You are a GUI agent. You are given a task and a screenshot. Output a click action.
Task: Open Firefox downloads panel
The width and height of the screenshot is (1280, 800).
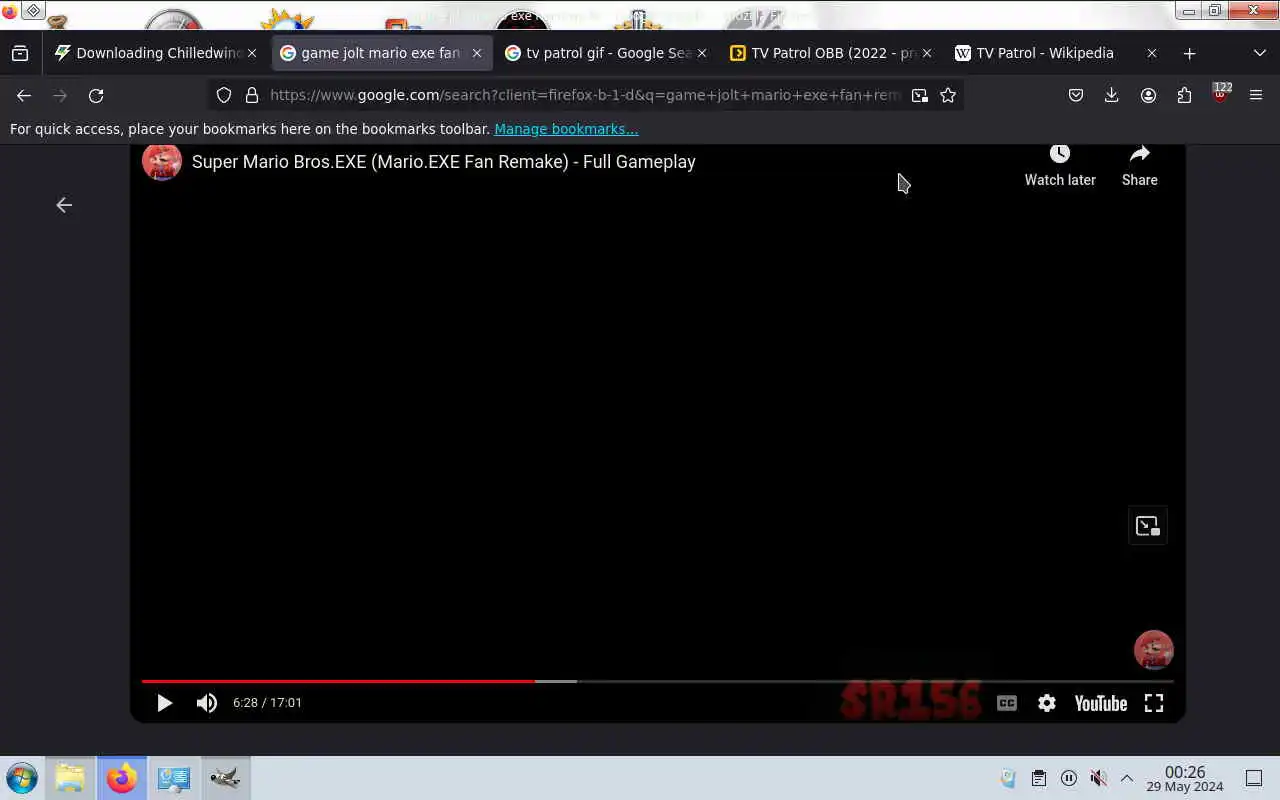click(x=1112, y=95)
